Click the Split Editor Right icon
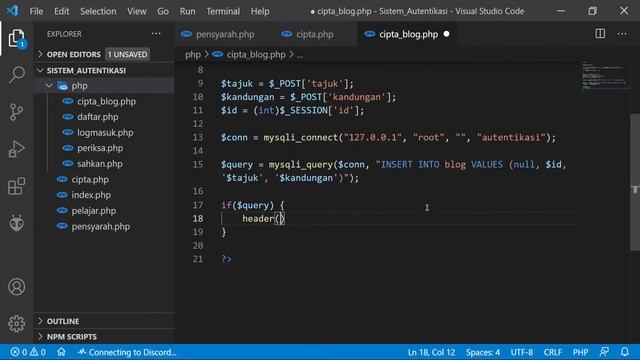Image resolution: width=640 pixels, height=360 pixels. (600, 34)
